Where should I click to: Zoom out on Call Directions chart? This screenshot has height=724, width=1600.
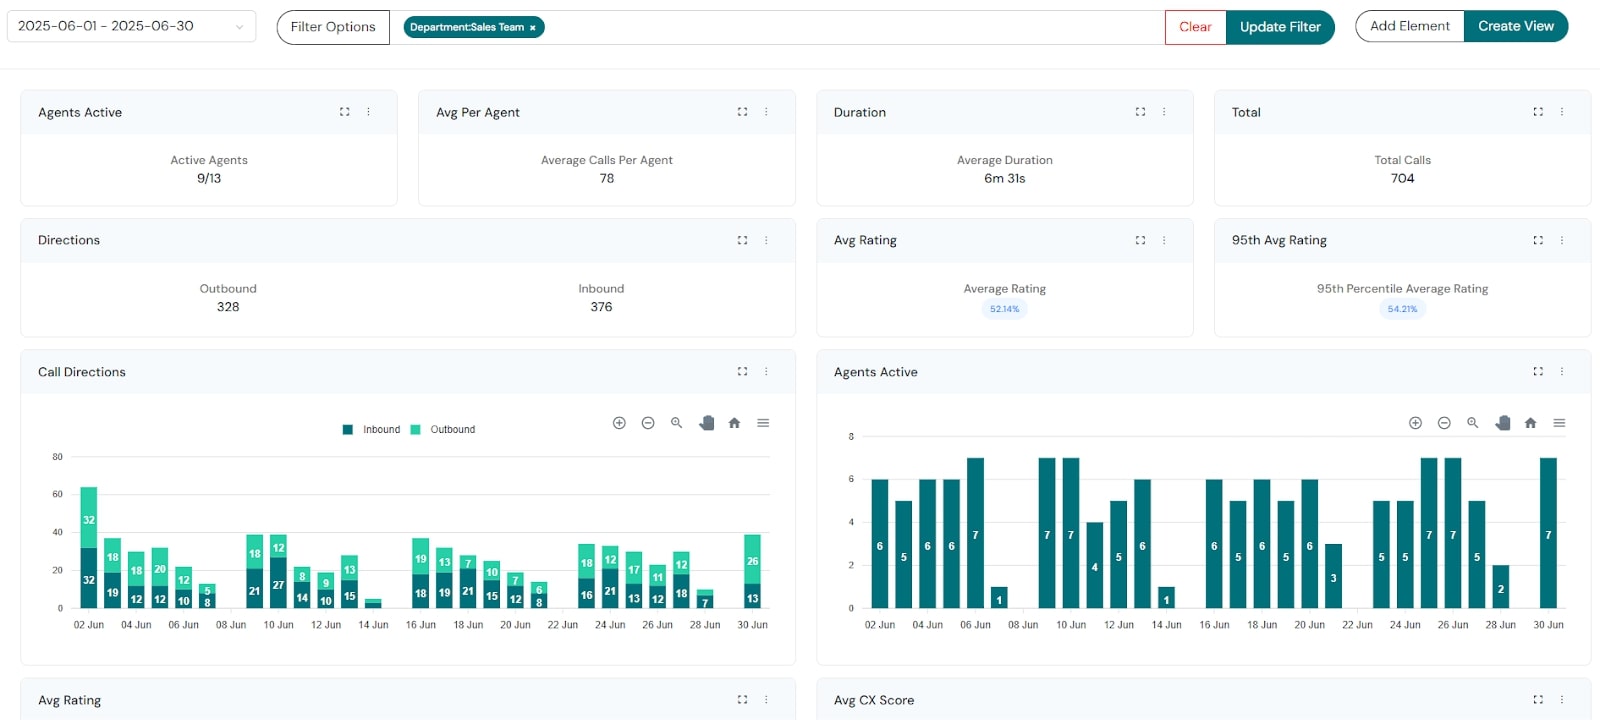[648, 423]
